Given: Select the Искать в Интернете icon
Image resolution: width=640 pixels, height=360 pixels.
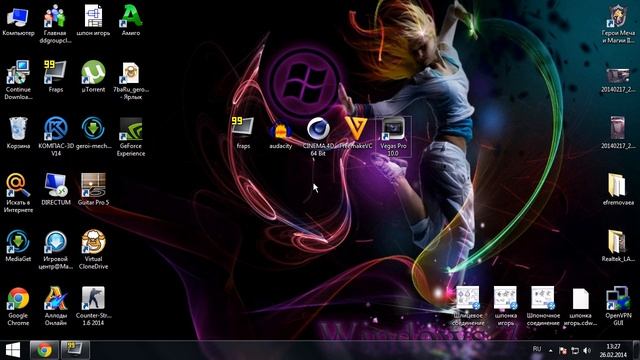Looking at the screenshot, I should [x=18, y=193].
